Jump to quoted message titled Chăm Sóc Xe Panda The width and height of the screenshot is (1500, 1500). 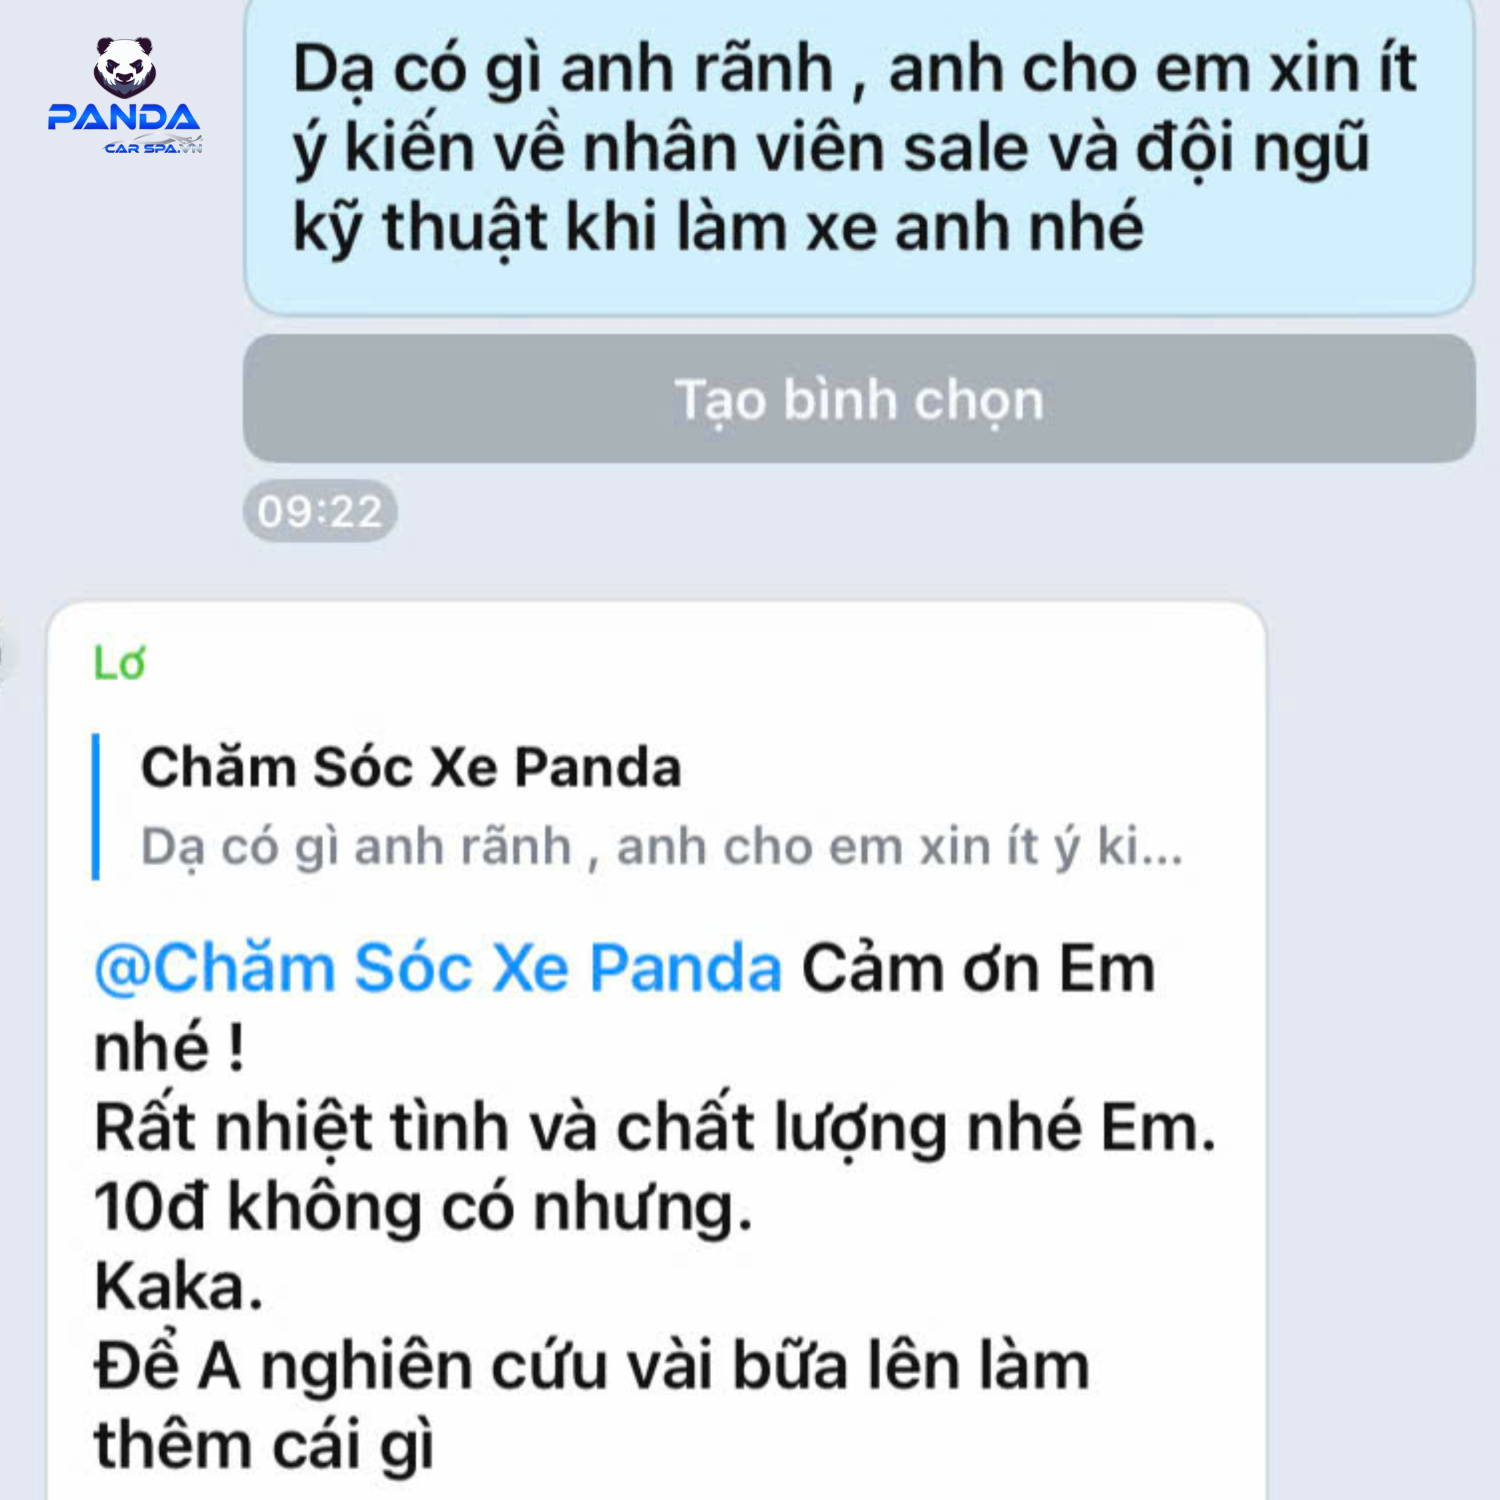pyautogui.click(x=411, y=767)
